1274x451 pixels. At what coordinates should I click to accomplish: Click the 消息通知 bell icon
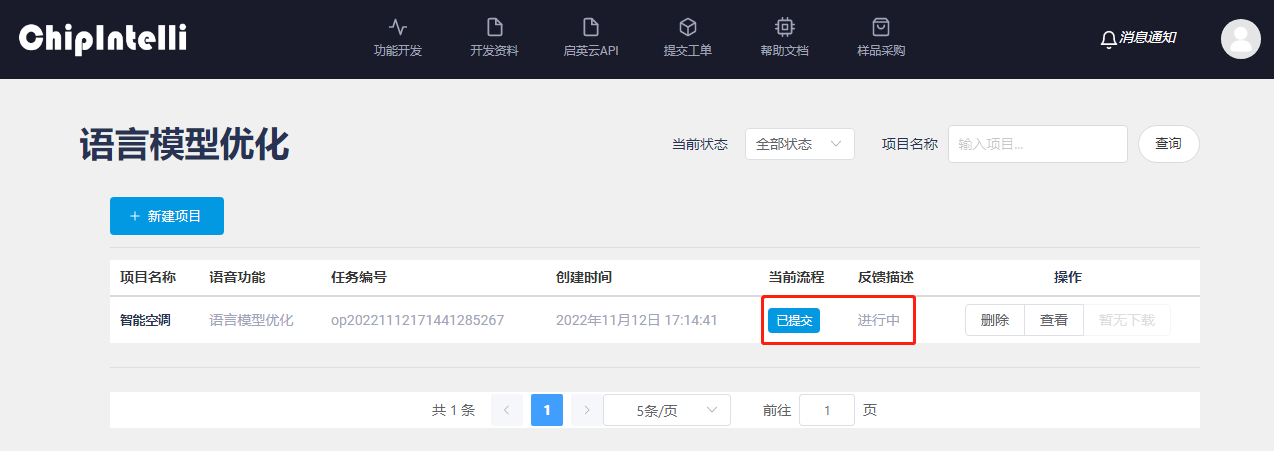[x=1108, y=39]
